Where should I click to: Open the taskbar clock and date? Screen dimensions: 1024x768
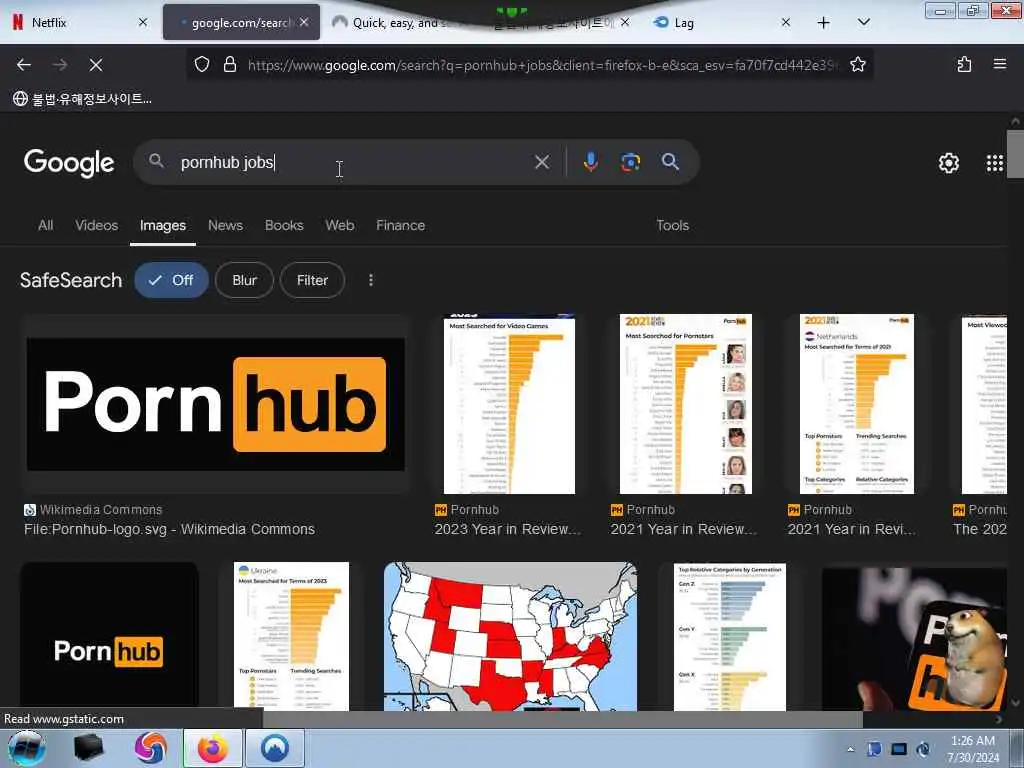click(x=973, y=749)
